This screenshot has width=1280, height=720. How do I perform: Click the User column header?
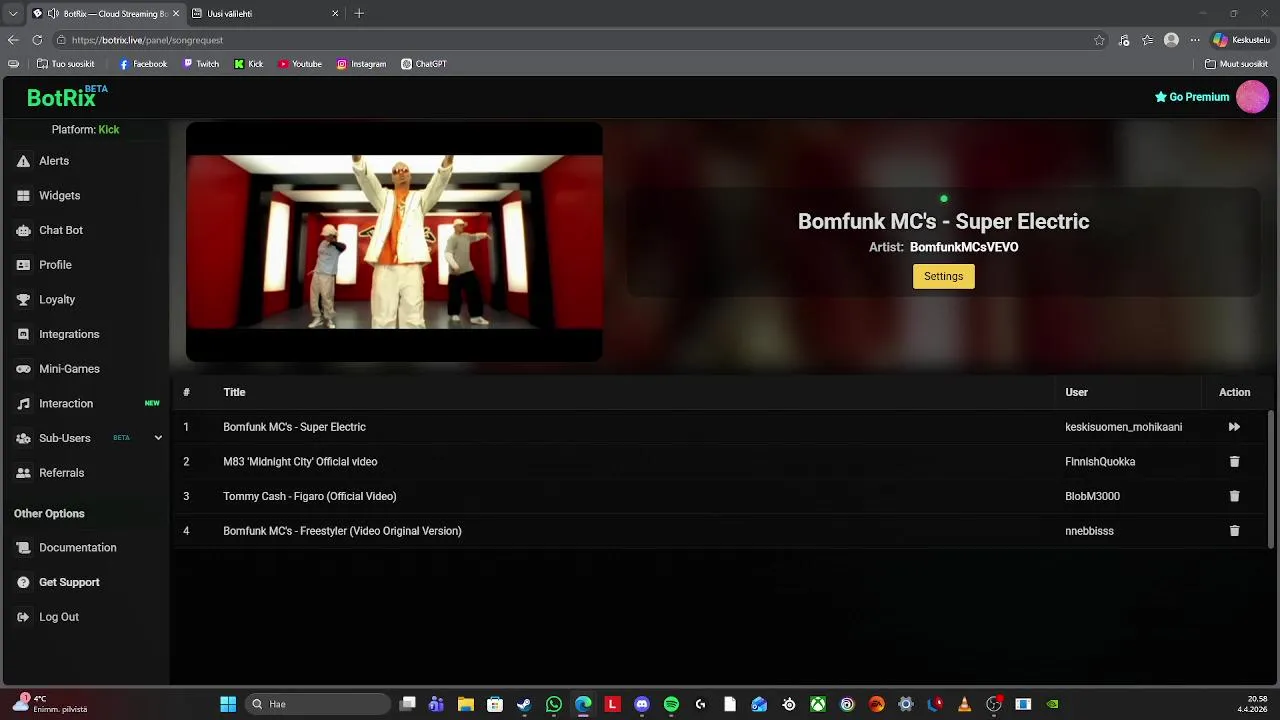coord(1076,392)
